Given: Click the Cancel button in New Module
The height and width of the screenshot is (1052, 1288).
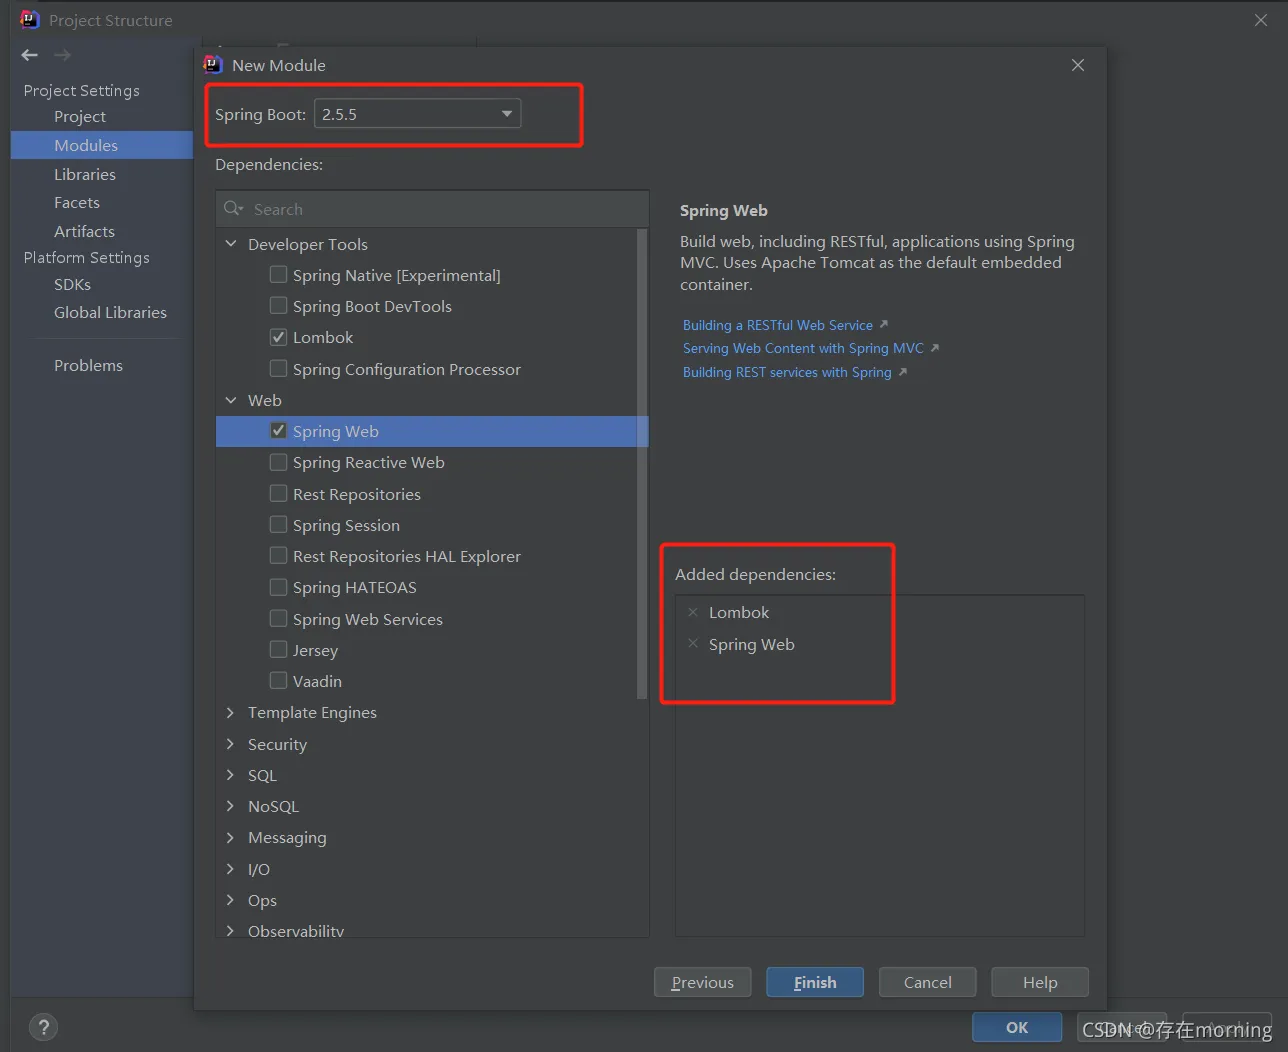Looking at the screenshot, I should point(928,982).
